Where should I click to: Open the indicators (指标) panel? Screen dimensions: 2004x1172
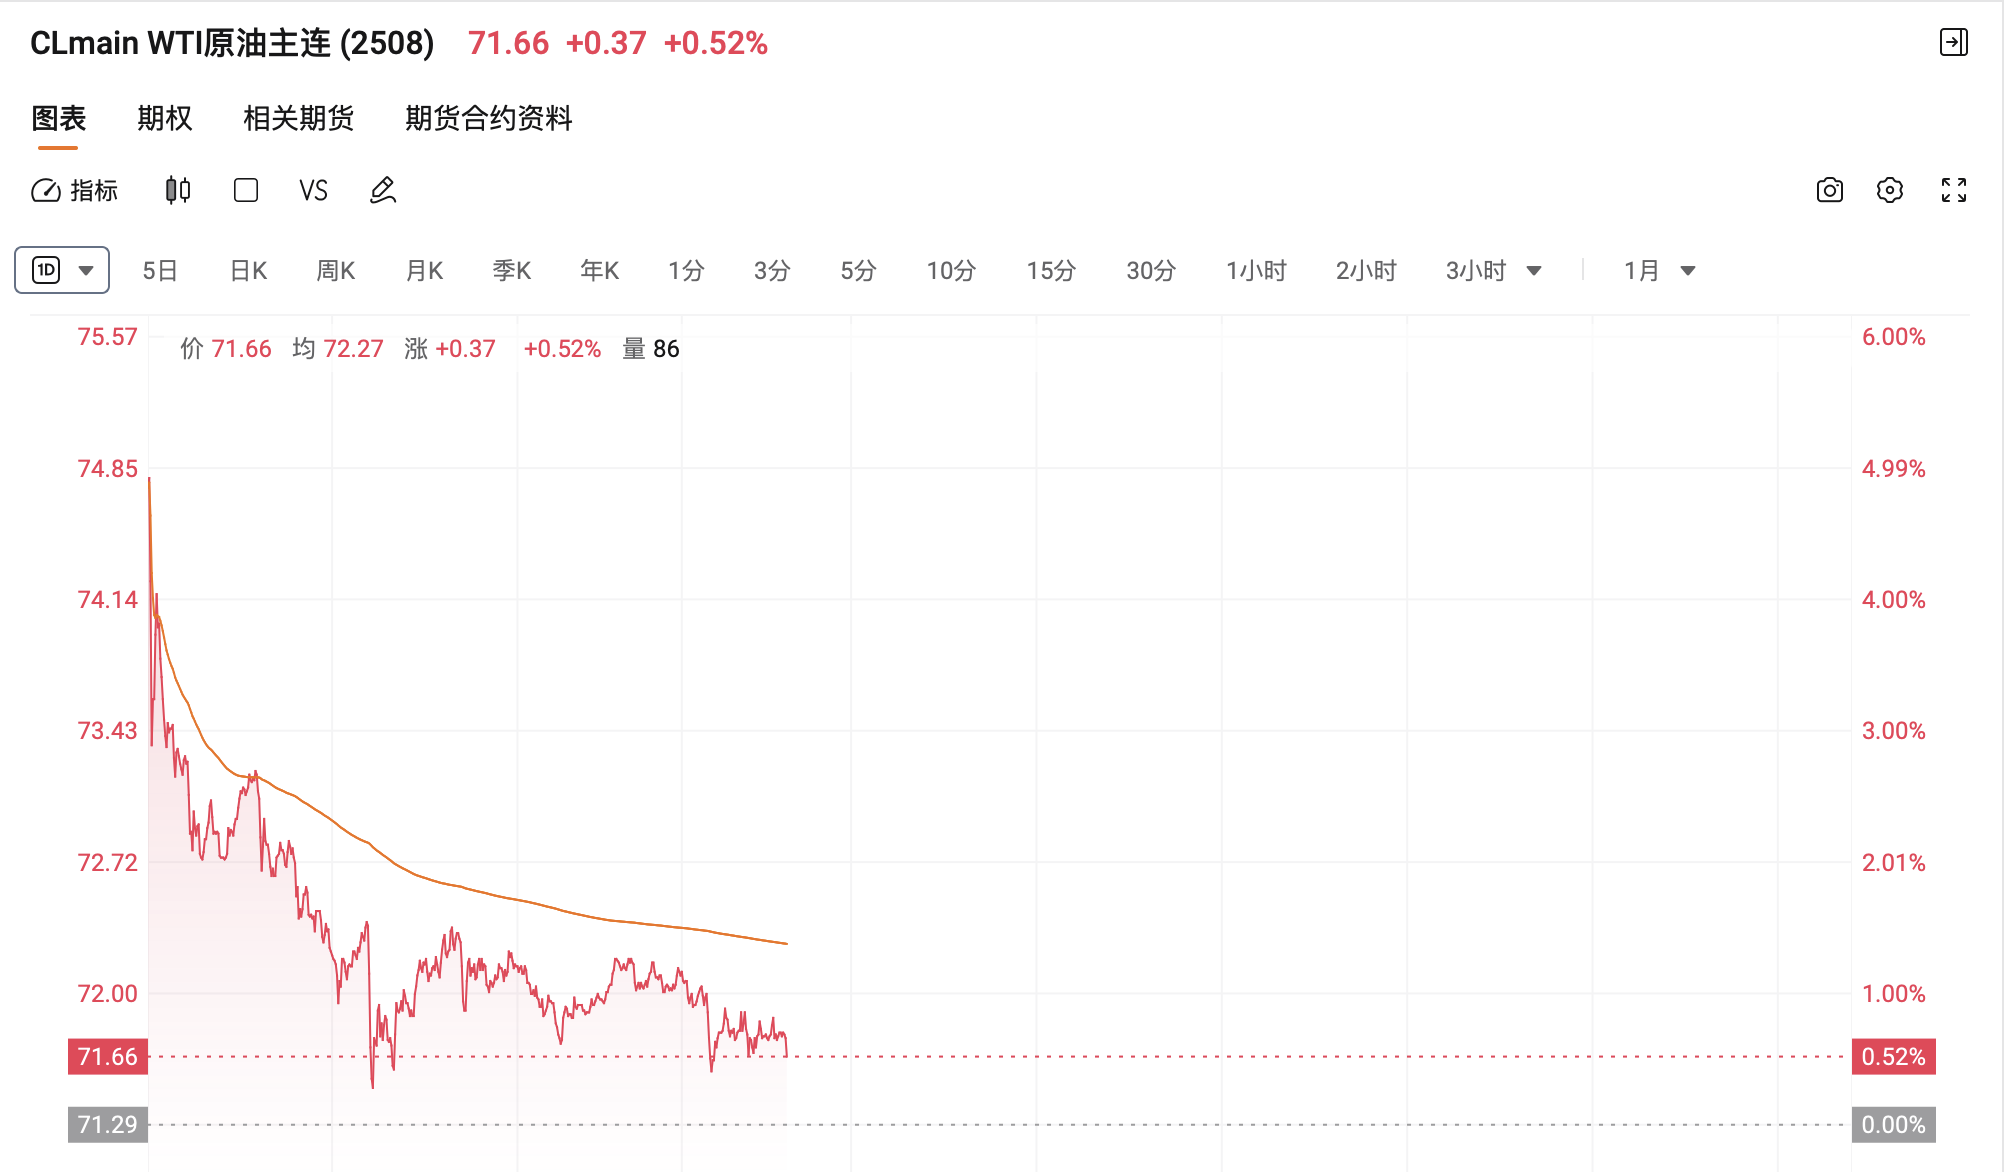click(x=75, y=190)
